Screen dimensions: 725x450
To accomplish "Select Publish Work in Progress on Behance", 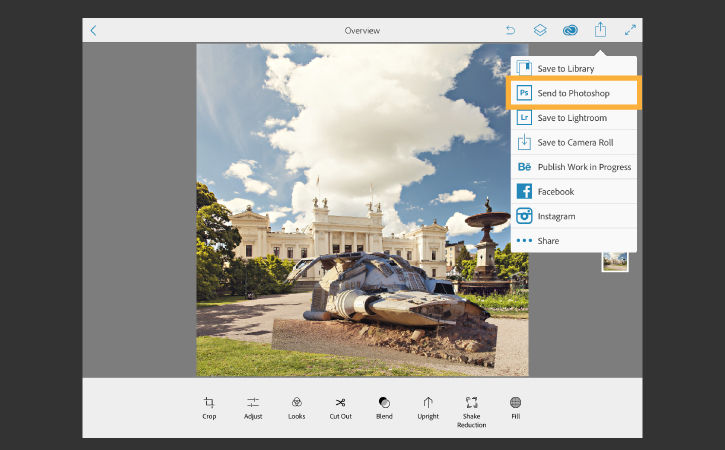I will click(574, 167).
